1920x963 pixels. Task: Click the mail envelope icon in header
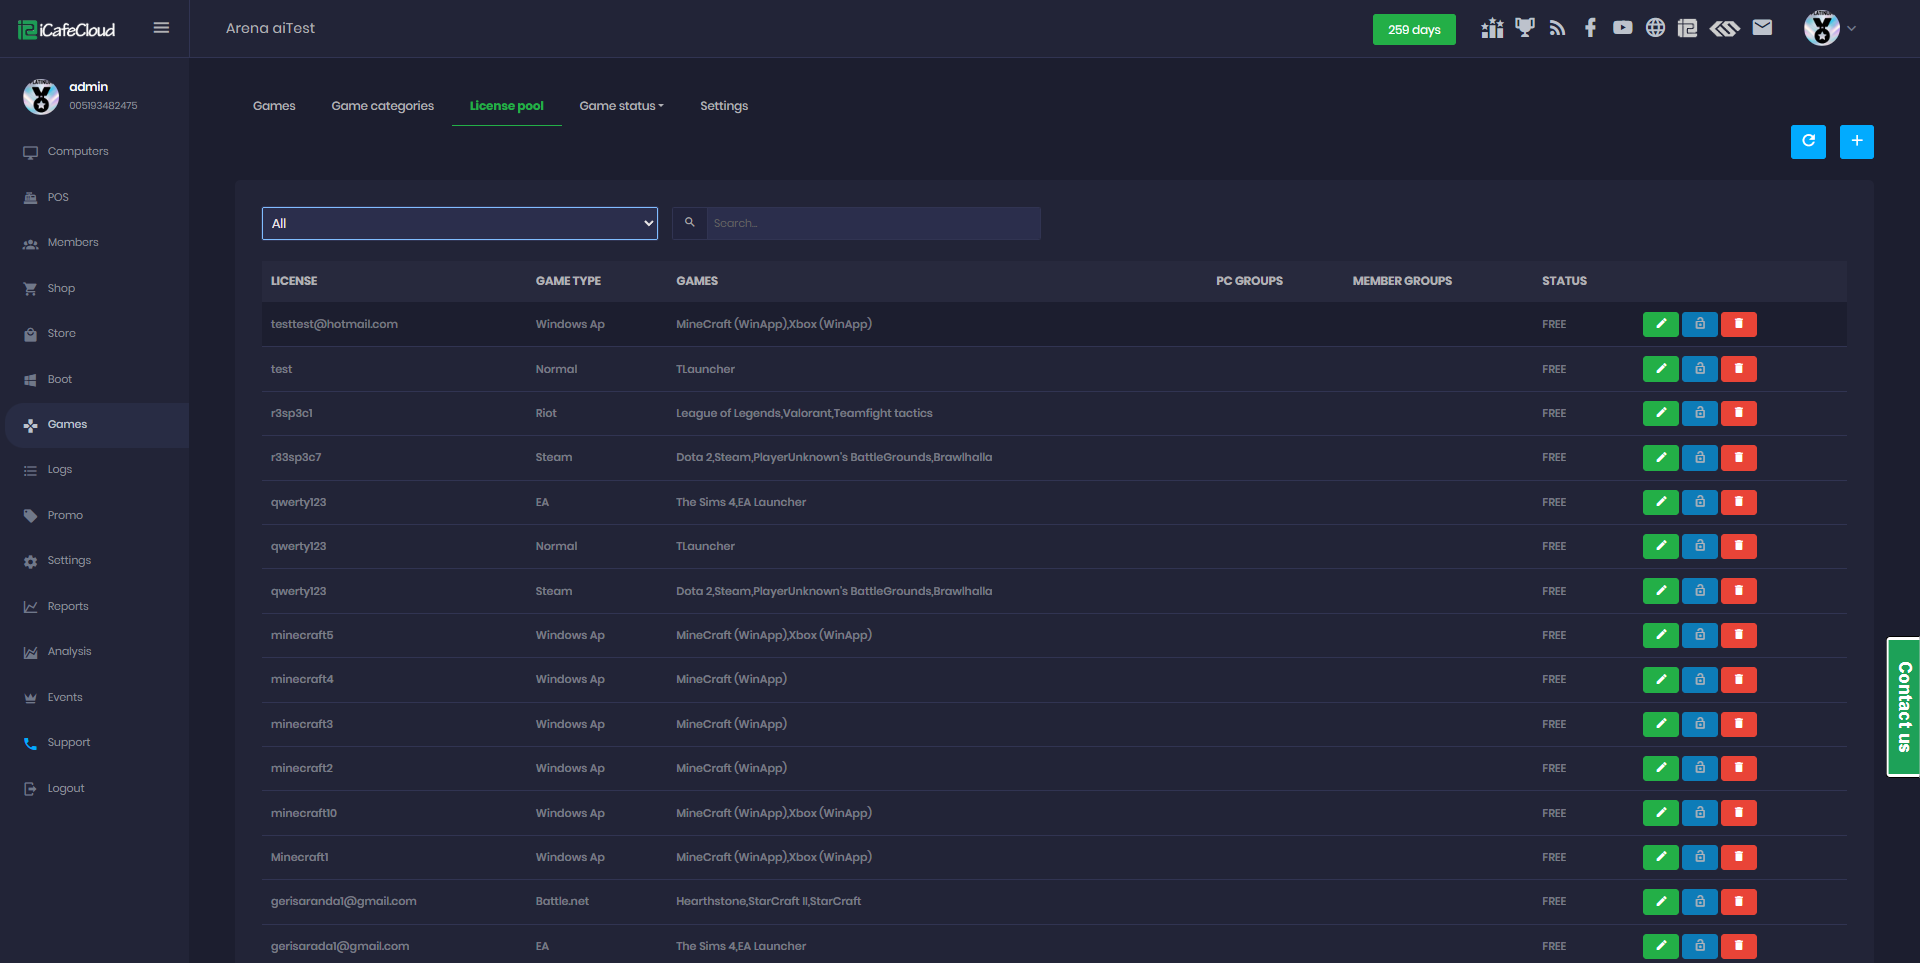pyautogui.click(x=1762, y=28)
